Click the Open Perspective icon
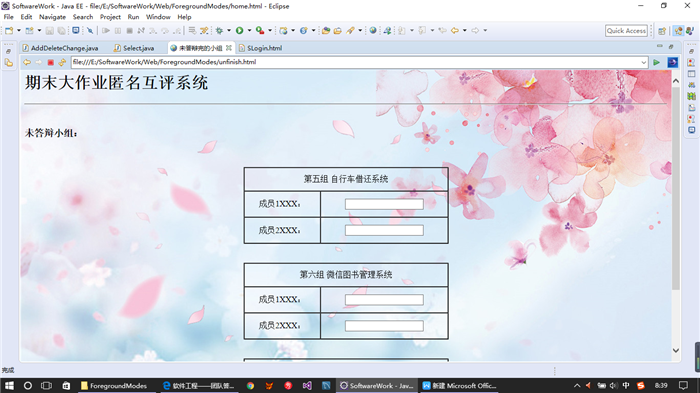The height and width of the screenshot is (393, 700). pyautogui.click(x=662, y=30)
